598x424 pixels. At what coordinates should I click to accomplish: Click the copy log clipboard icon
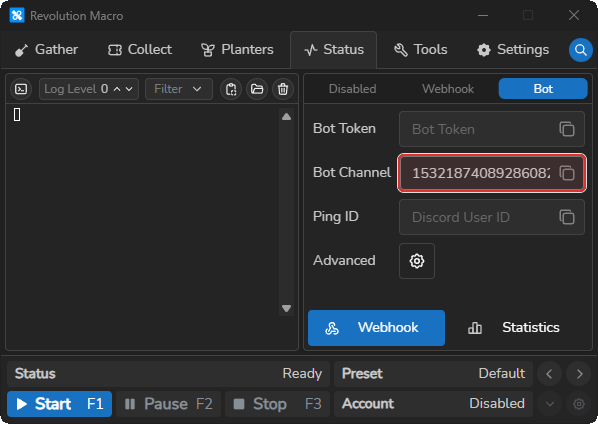pyautogui.click(x=231, y=89)
